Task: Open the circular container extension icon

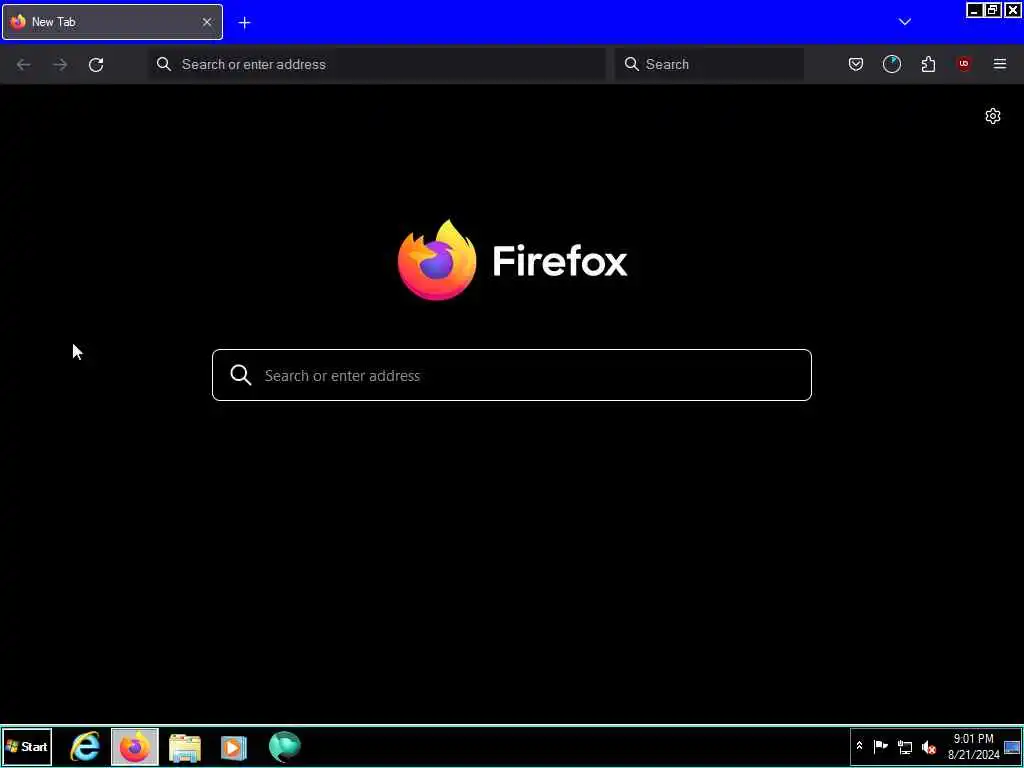Action: pyautogui.click(x=891, y=64)
